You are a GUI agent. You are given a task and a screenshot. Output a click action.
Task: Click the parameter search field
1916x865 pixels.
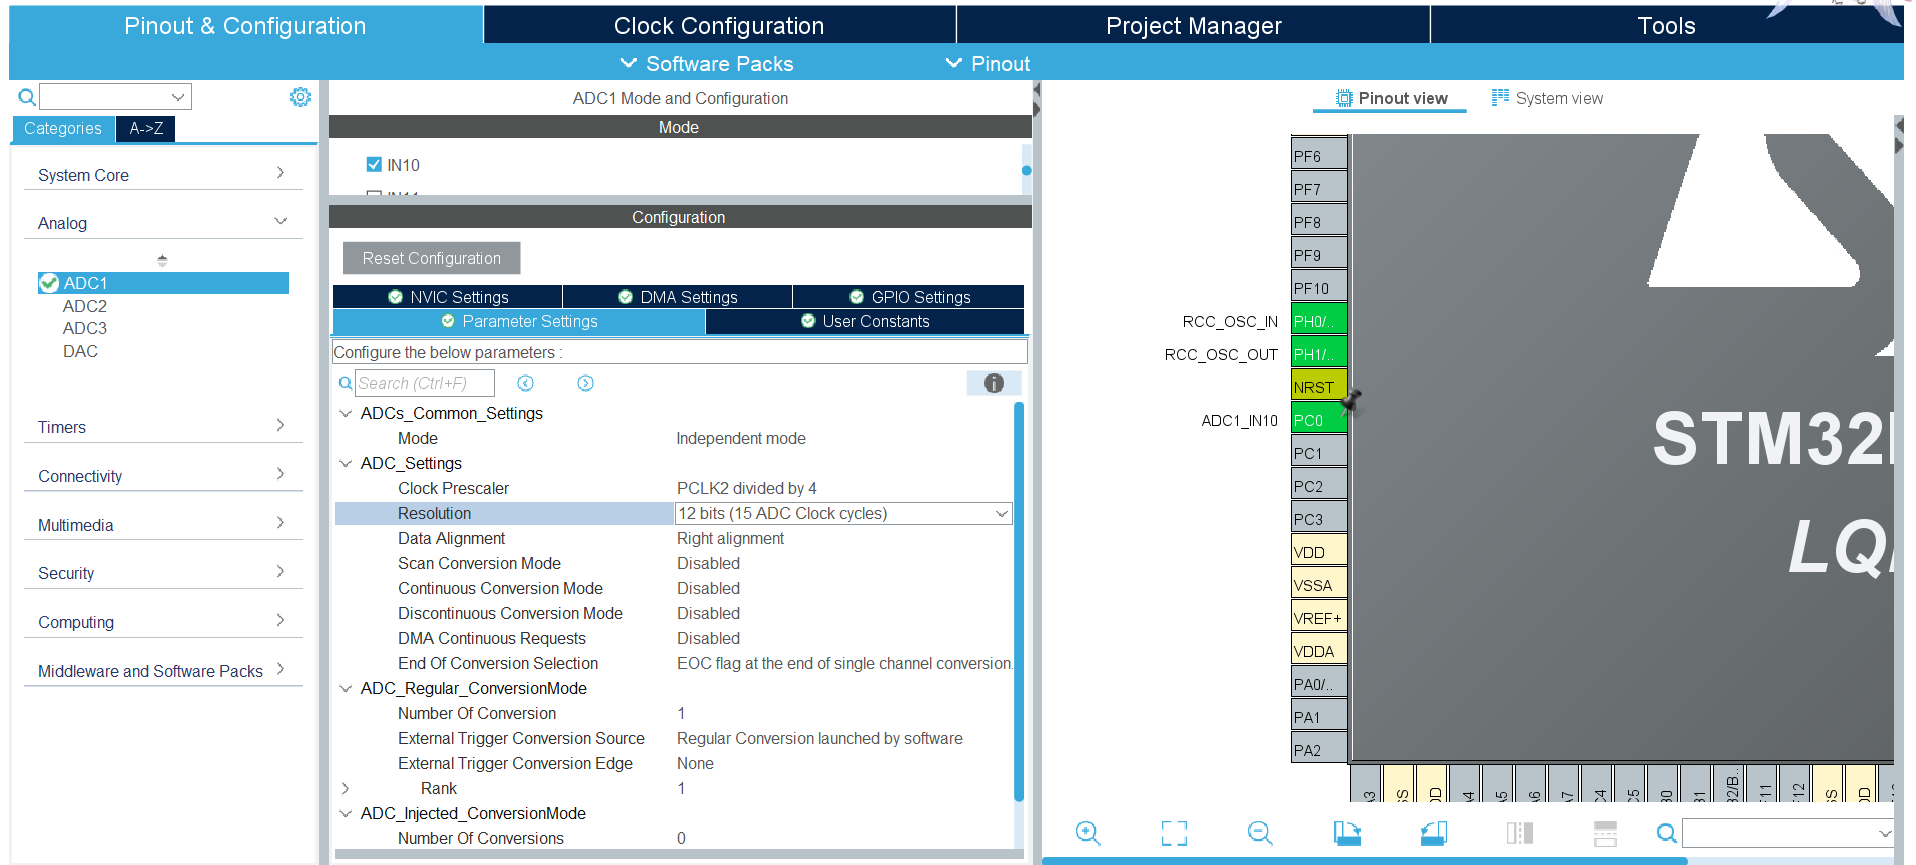click(425, 383)
